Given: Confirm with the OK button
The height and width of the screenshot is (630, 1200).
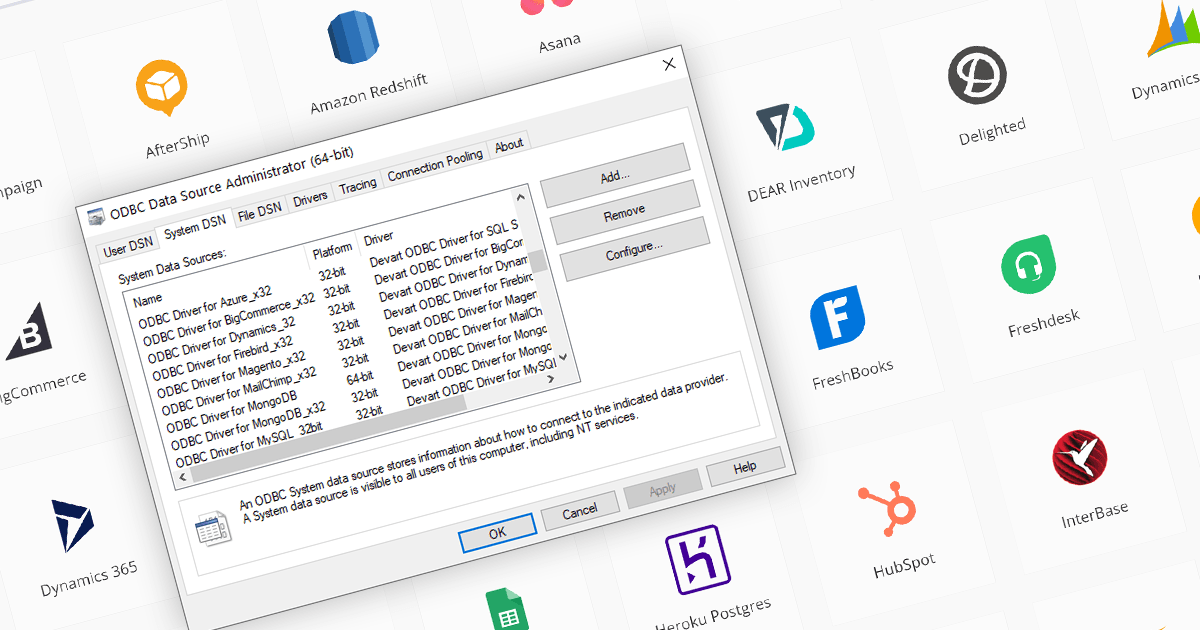Looking at the screenshot, I should pos(498,534).
